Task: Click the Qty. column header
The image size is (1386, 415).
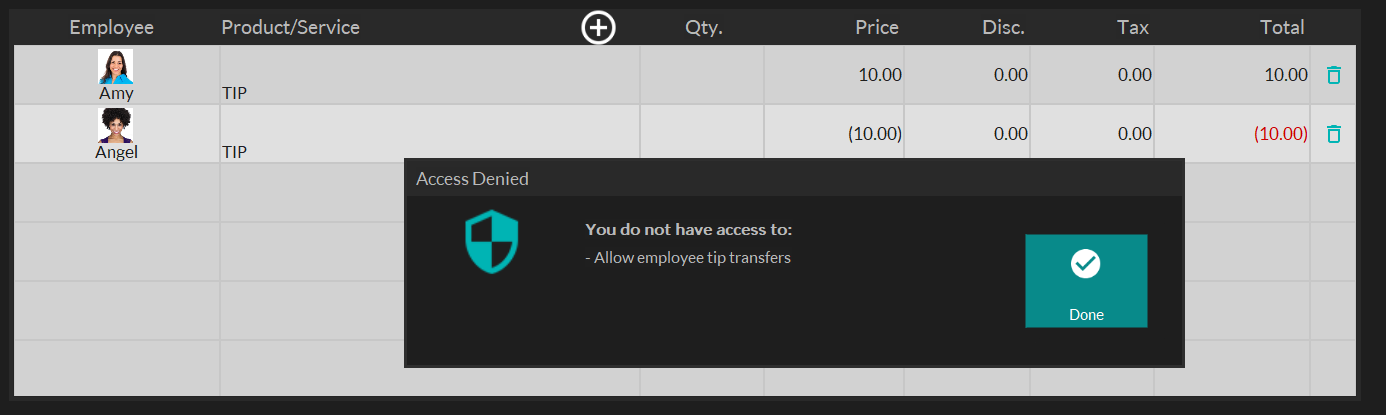Action: click(704, 28)
